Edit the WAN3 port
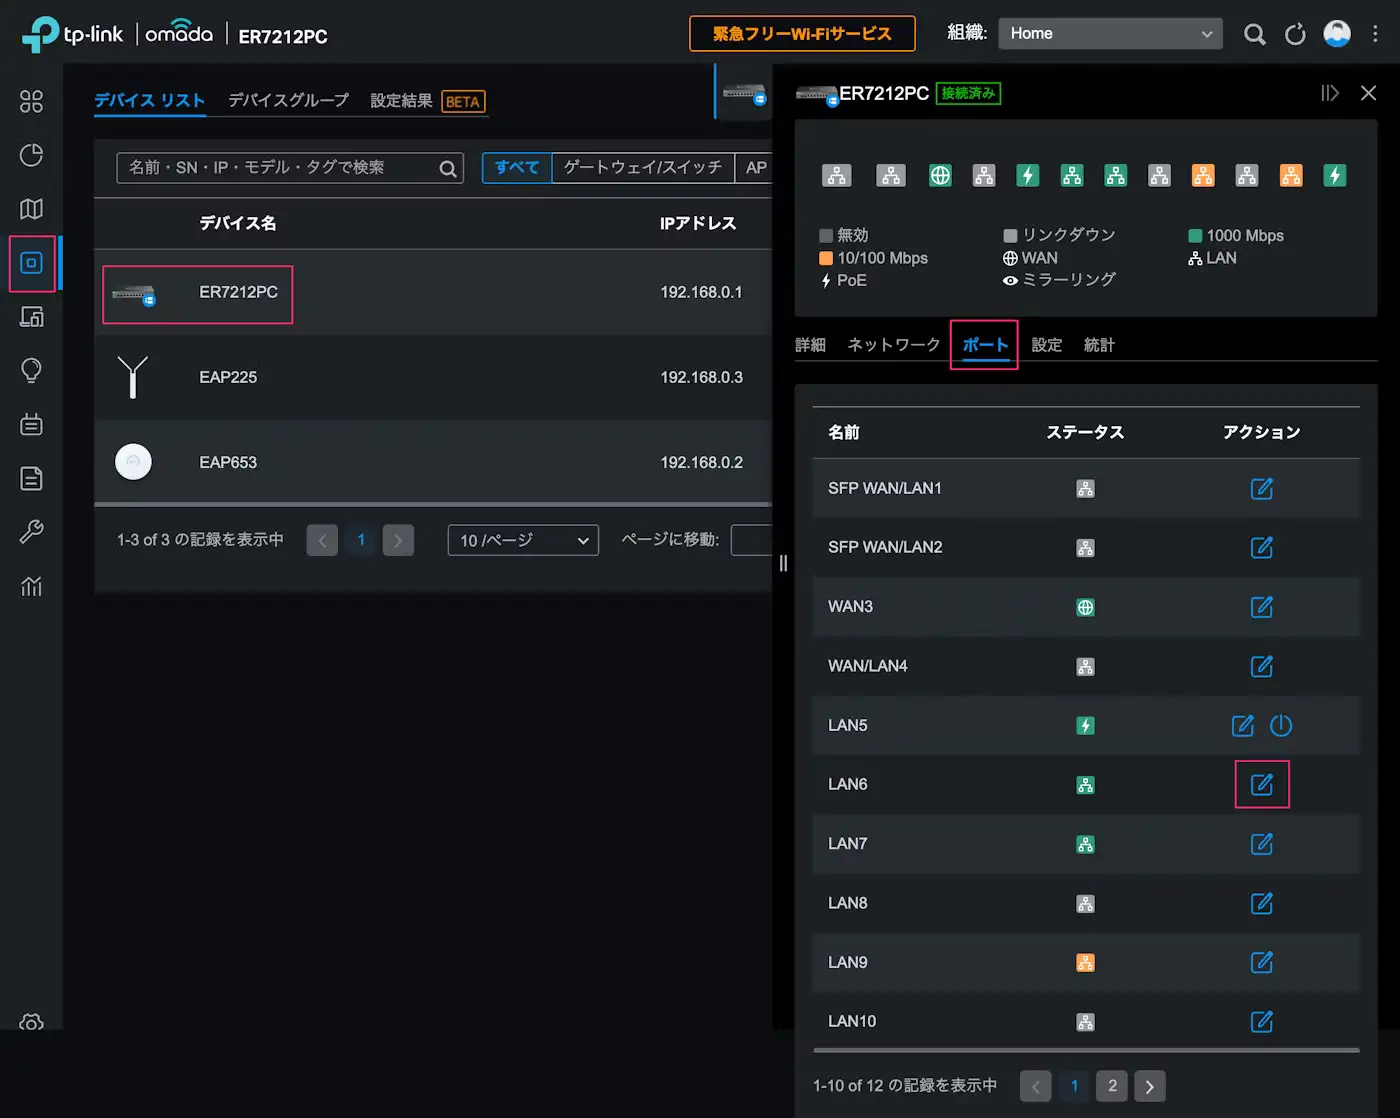This screenshot has width=1400, height=1118. (1262, 606)
